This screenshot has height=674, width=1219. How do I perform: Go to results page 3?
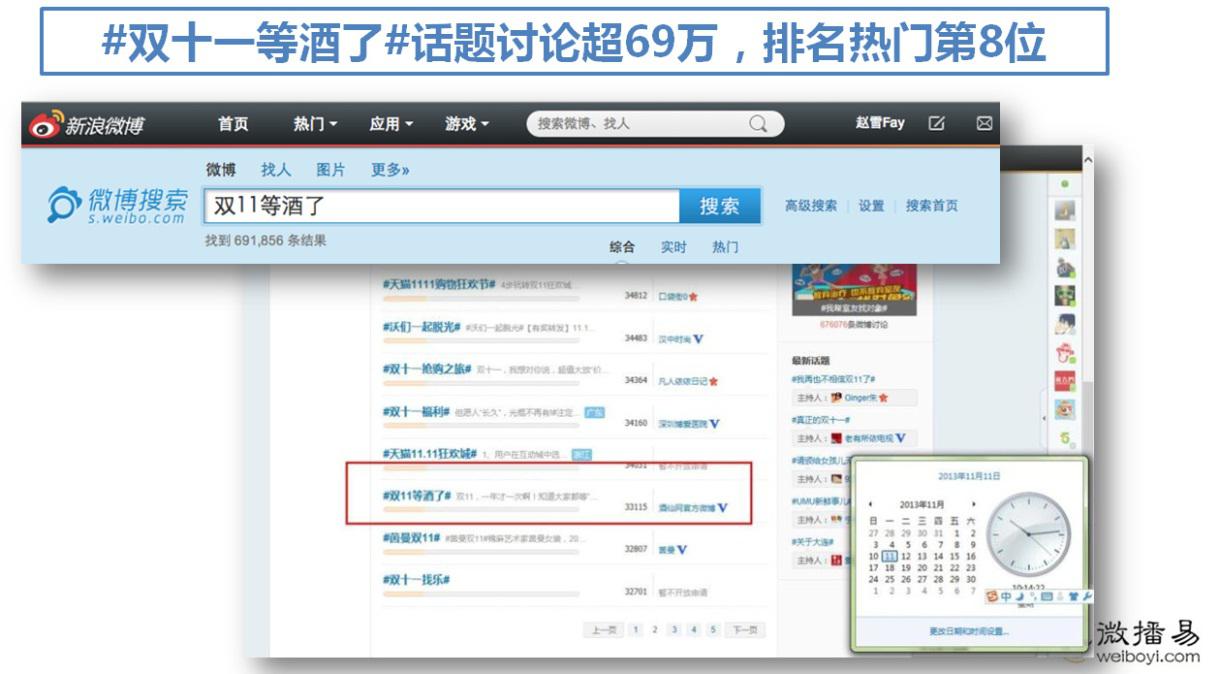tap(674, 630)
